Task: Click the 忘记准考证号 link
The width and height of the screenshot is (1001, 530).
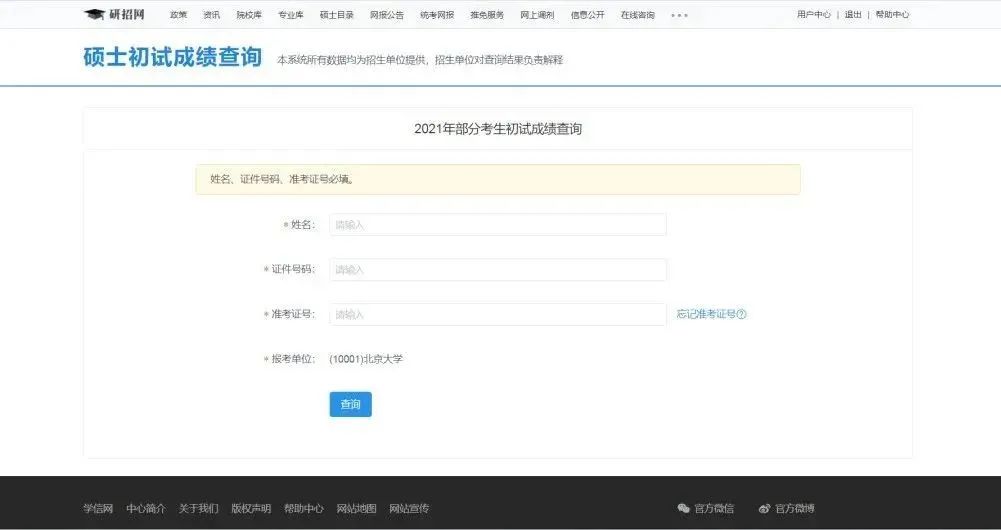Action: tap(705, 314)
